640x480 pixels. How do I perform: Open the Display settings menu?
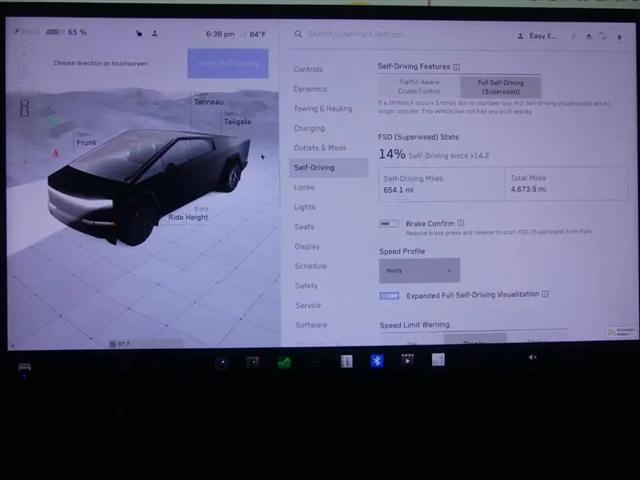(x=307, y=246)
